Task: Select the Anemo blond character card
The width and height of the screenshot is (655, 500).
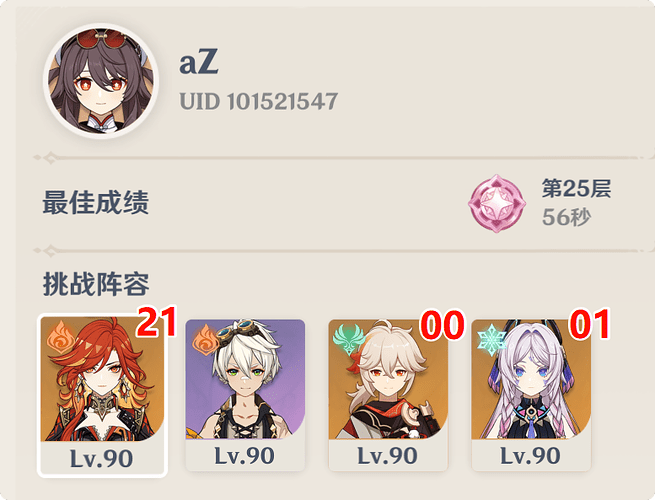Action: [x=388, y=395]
